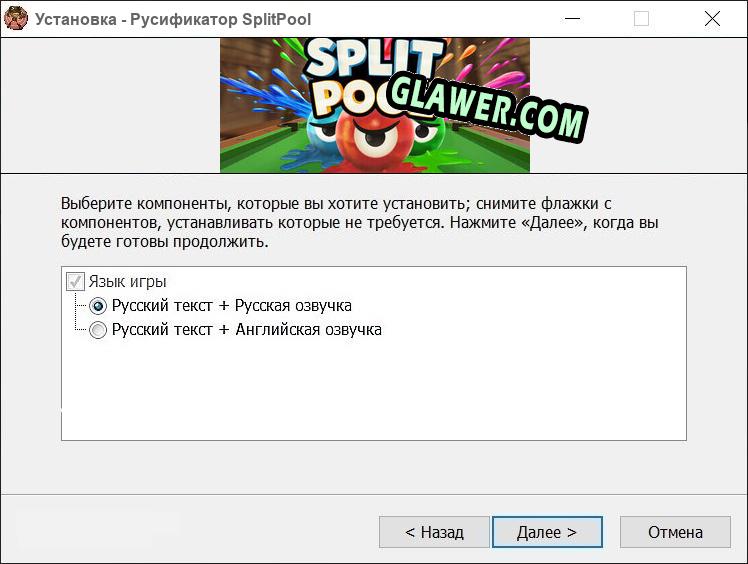This screenshot has height=564, width=748.
Task: Click the SplitPool banner image
Action: coord(375,105)
